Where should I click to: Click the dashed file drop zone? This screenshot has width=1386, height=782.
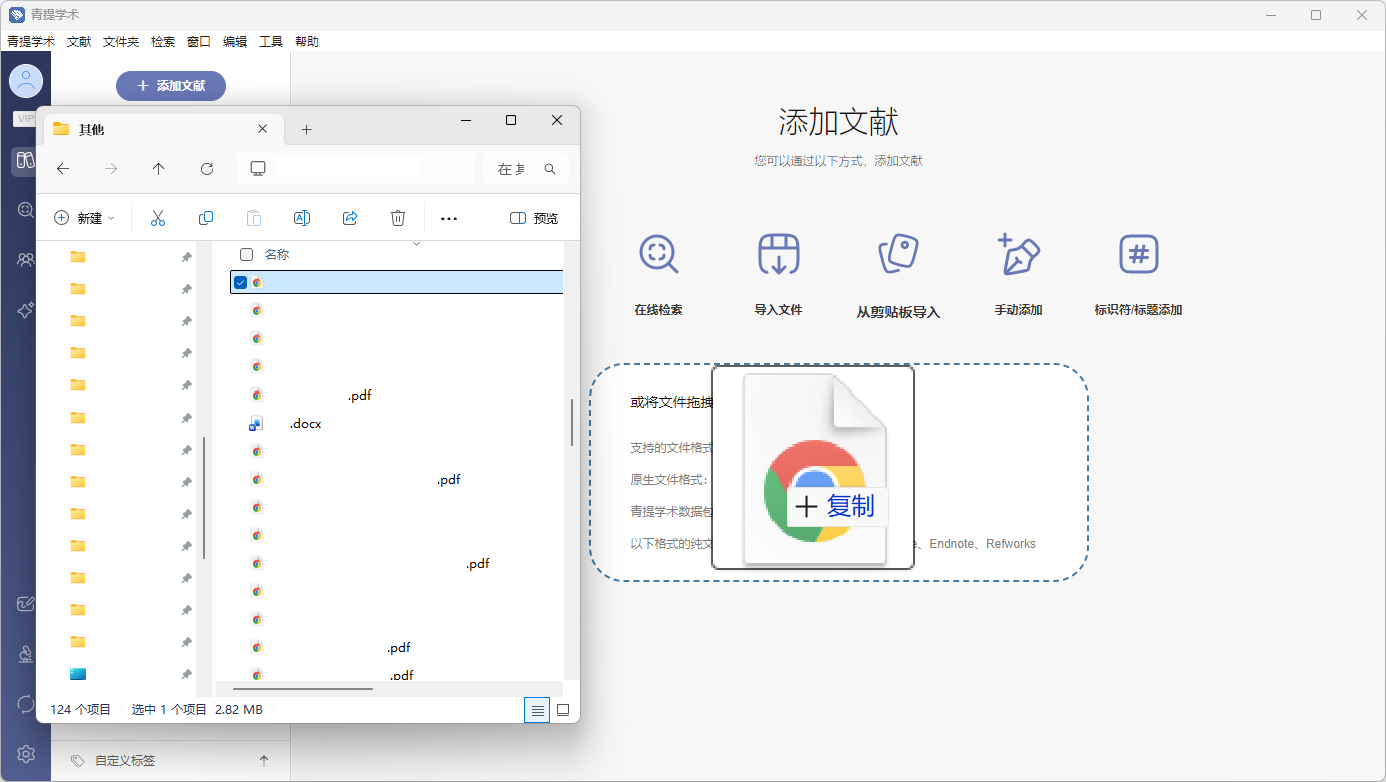[x=839, y=472]
